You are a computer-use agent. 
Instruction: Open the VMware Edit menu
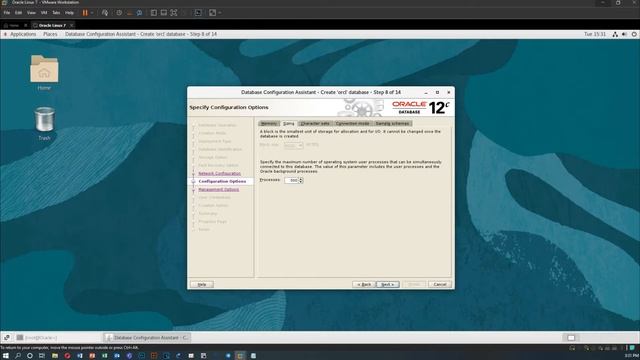tap(18, 13)
